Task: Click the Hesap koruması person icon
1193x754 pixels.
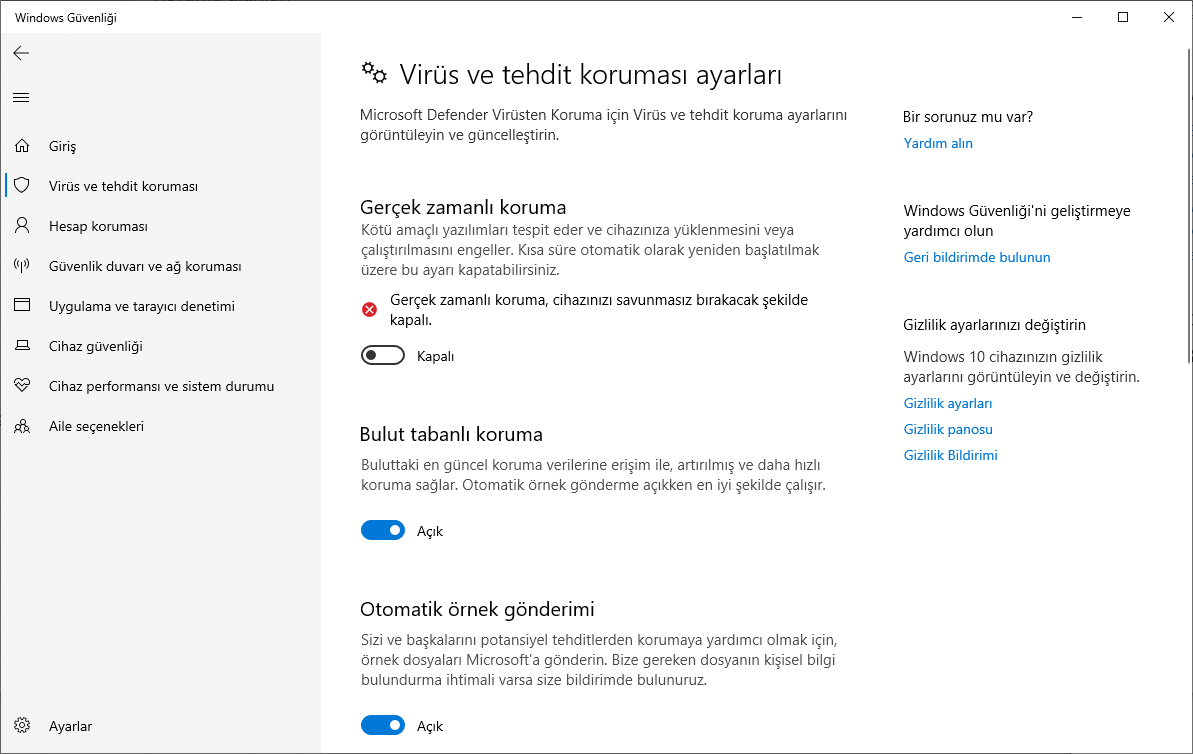Action: point(21,226)
